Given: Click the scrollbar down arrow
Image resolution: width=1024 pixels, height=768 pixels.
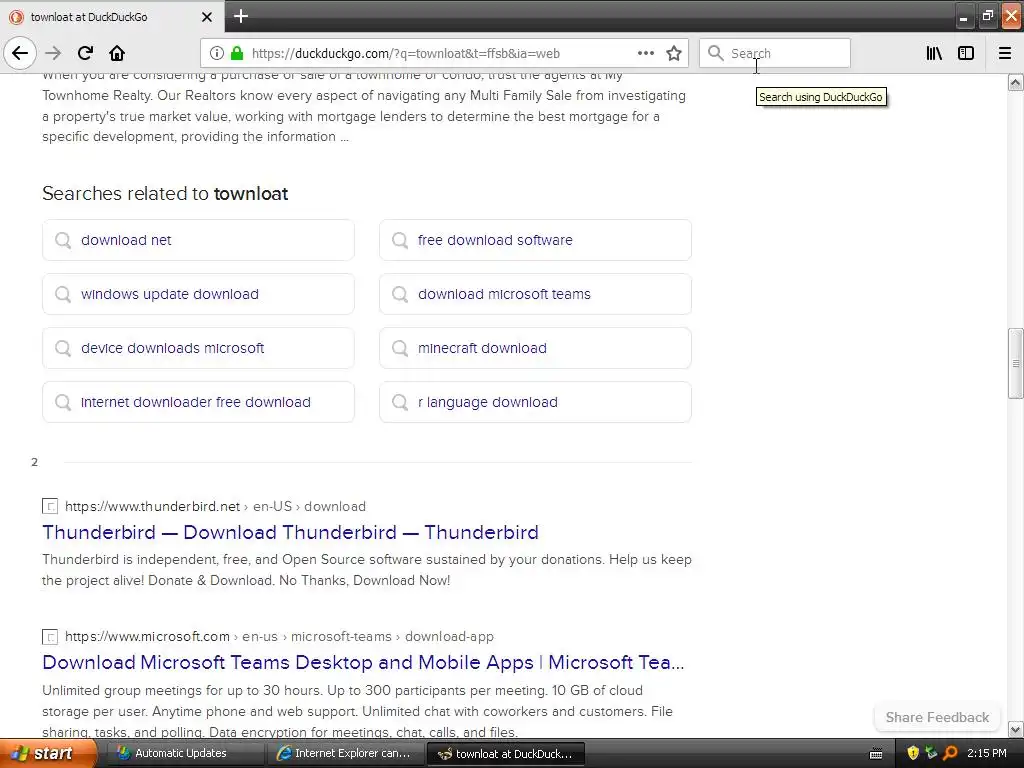Looking at the screenshot, I should [x=1015, y=729].
